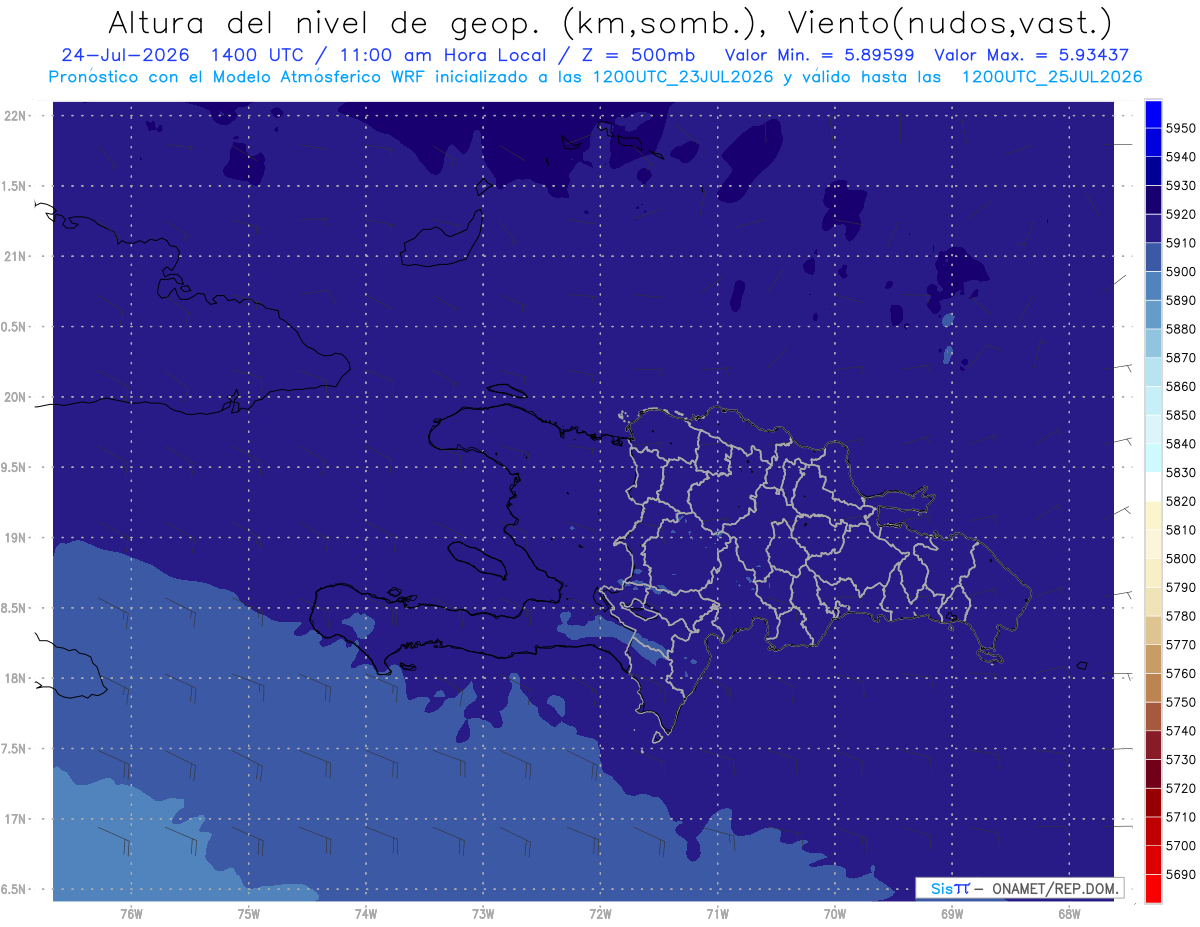The image size is (1200, 927).
Task: Click the '21N' latitude label
Action: (14, 256)
